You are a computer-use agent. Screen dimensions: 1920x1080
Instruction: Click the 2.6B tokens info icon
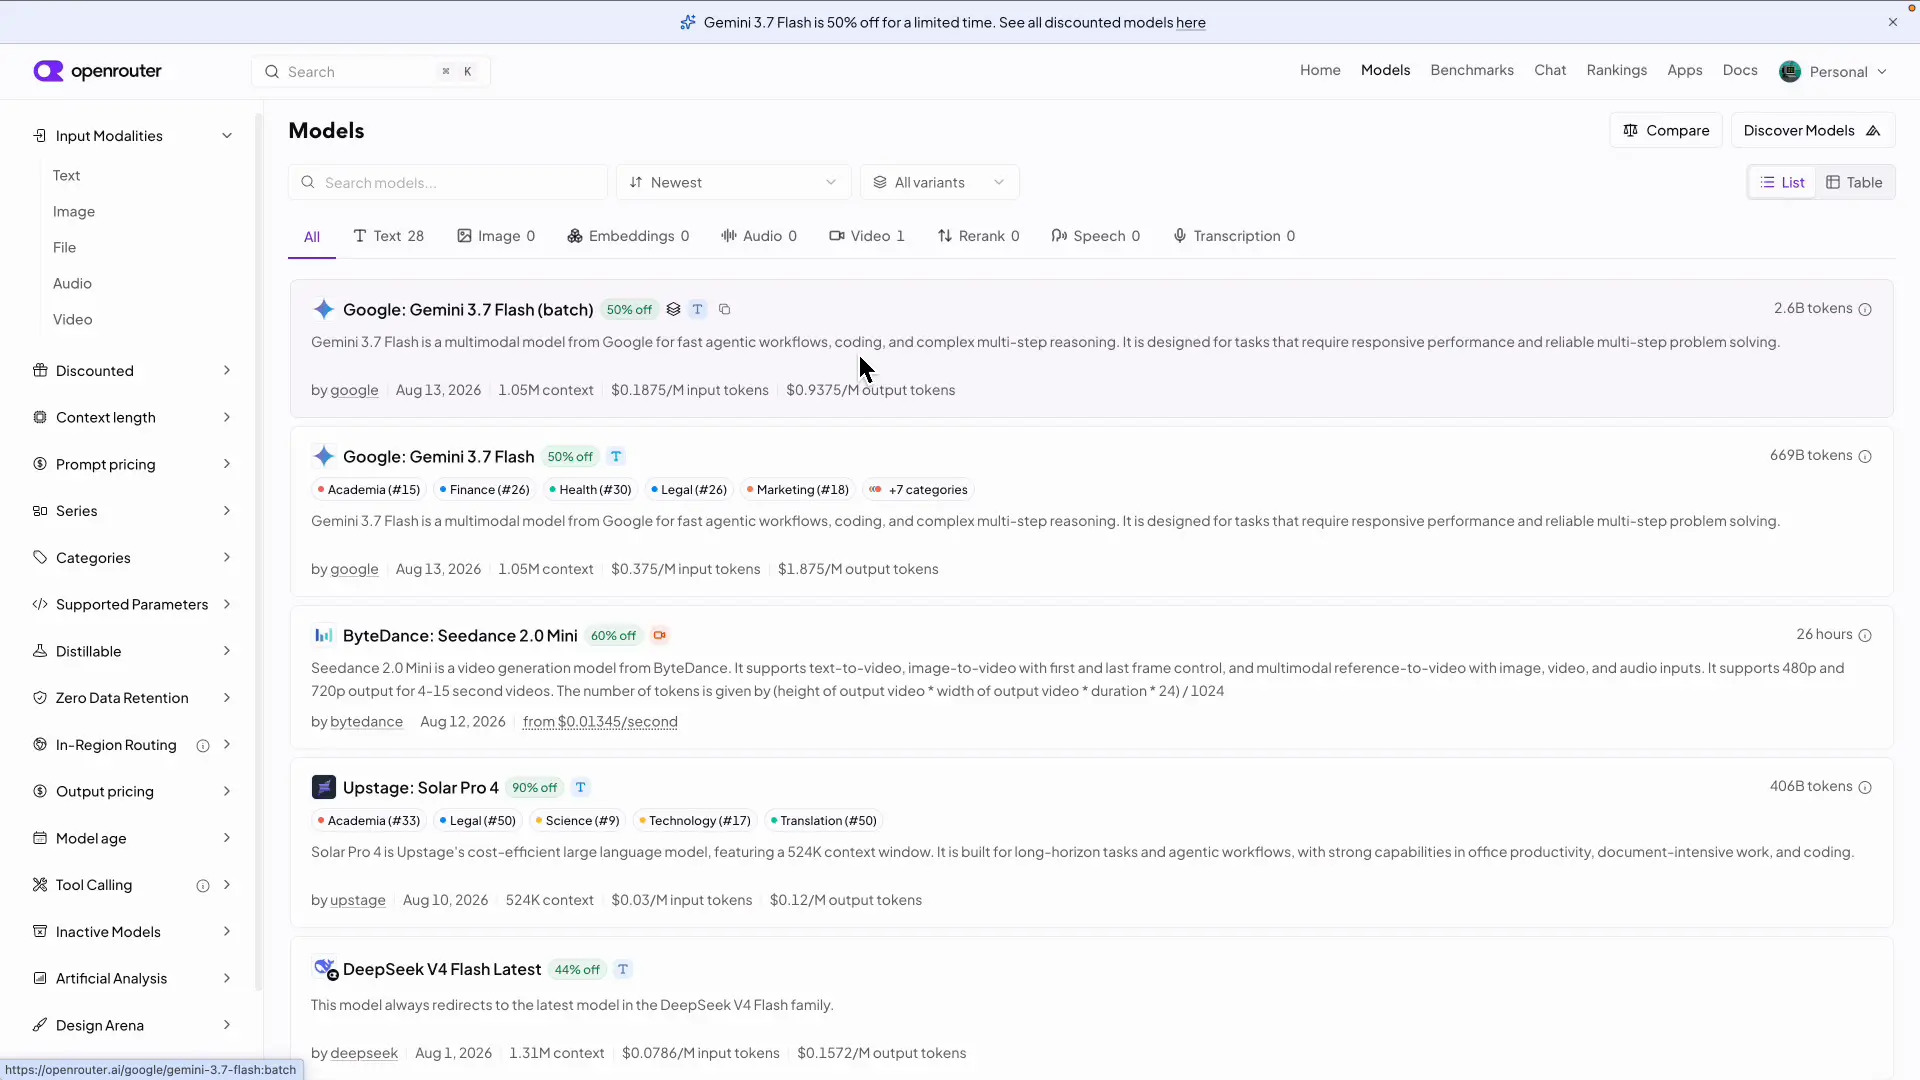1865,309
